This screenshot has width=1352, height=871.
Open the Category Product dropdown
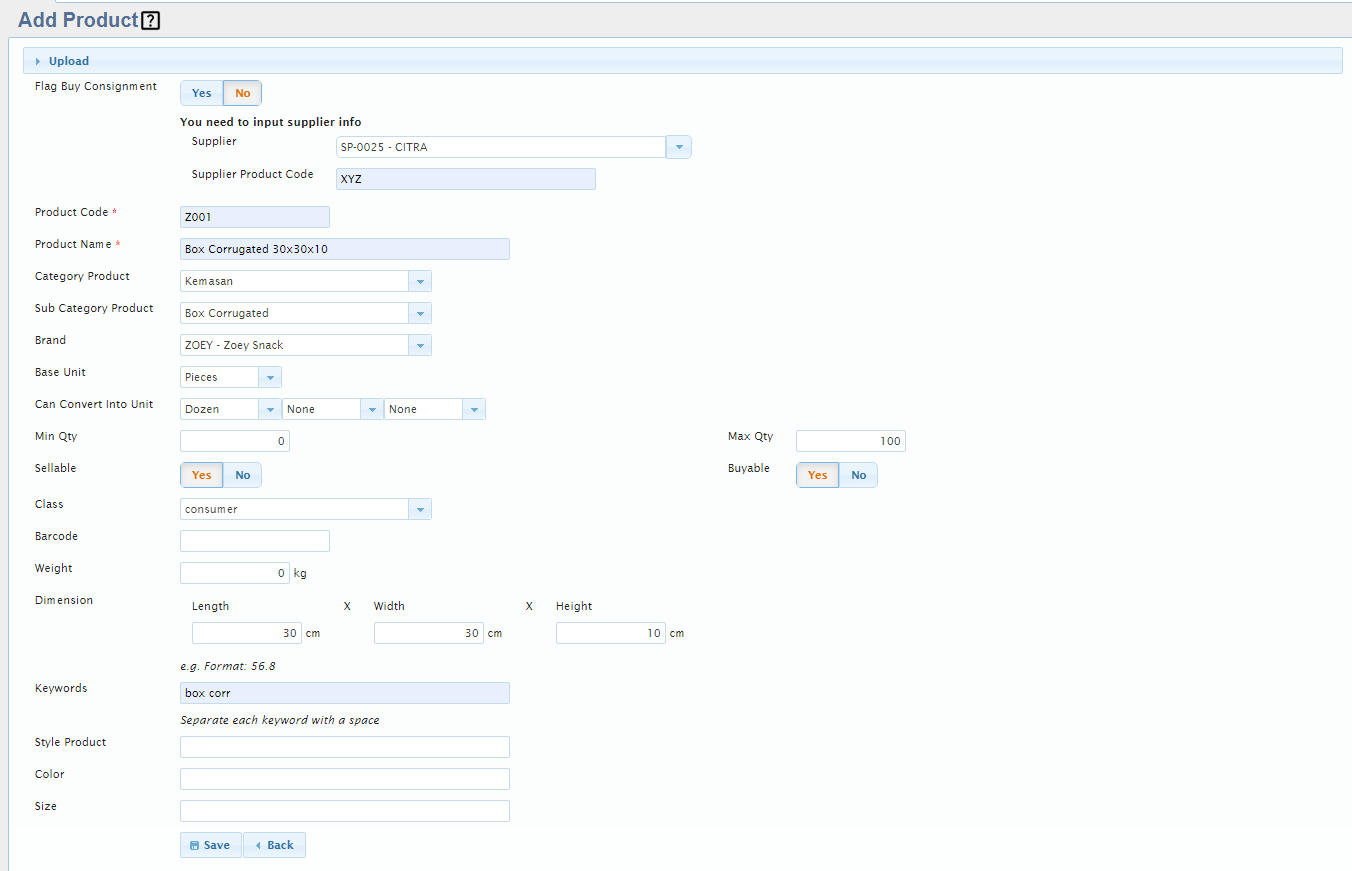(420, 281)
